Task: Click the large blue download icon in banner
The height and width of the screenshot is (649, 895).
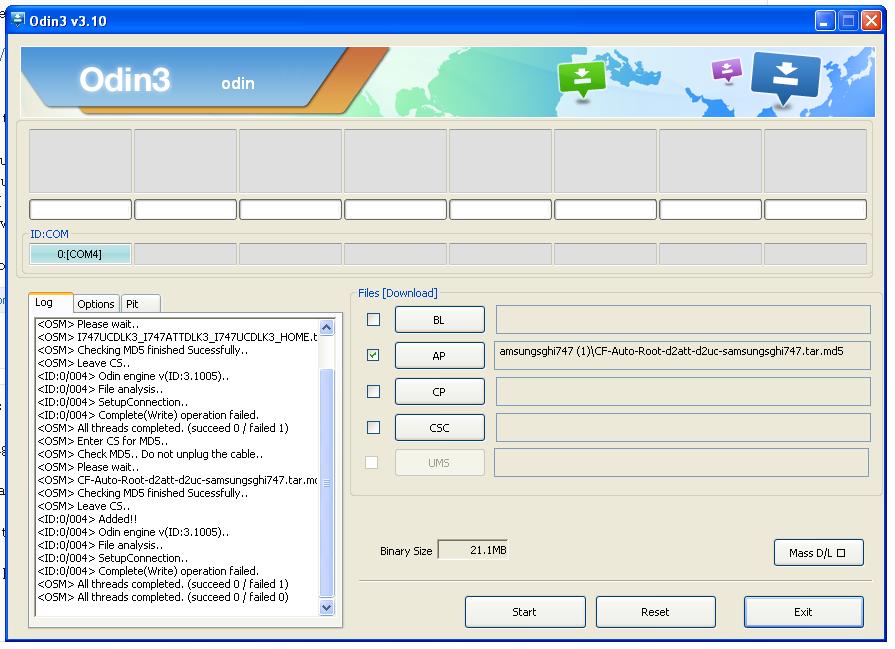Action: [x=785, y=78]
